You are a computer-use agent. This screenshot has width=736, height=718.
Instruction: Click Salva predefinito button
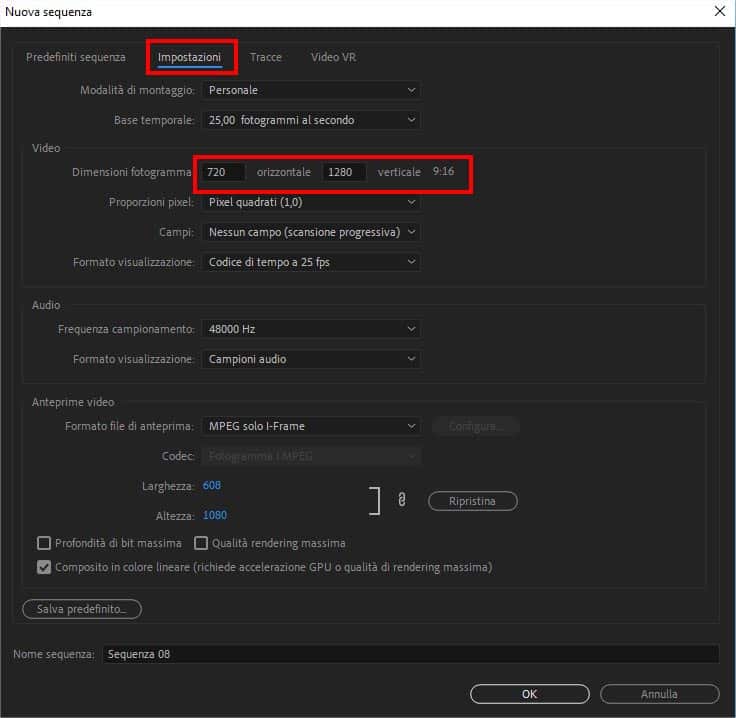tap(82, 609)
